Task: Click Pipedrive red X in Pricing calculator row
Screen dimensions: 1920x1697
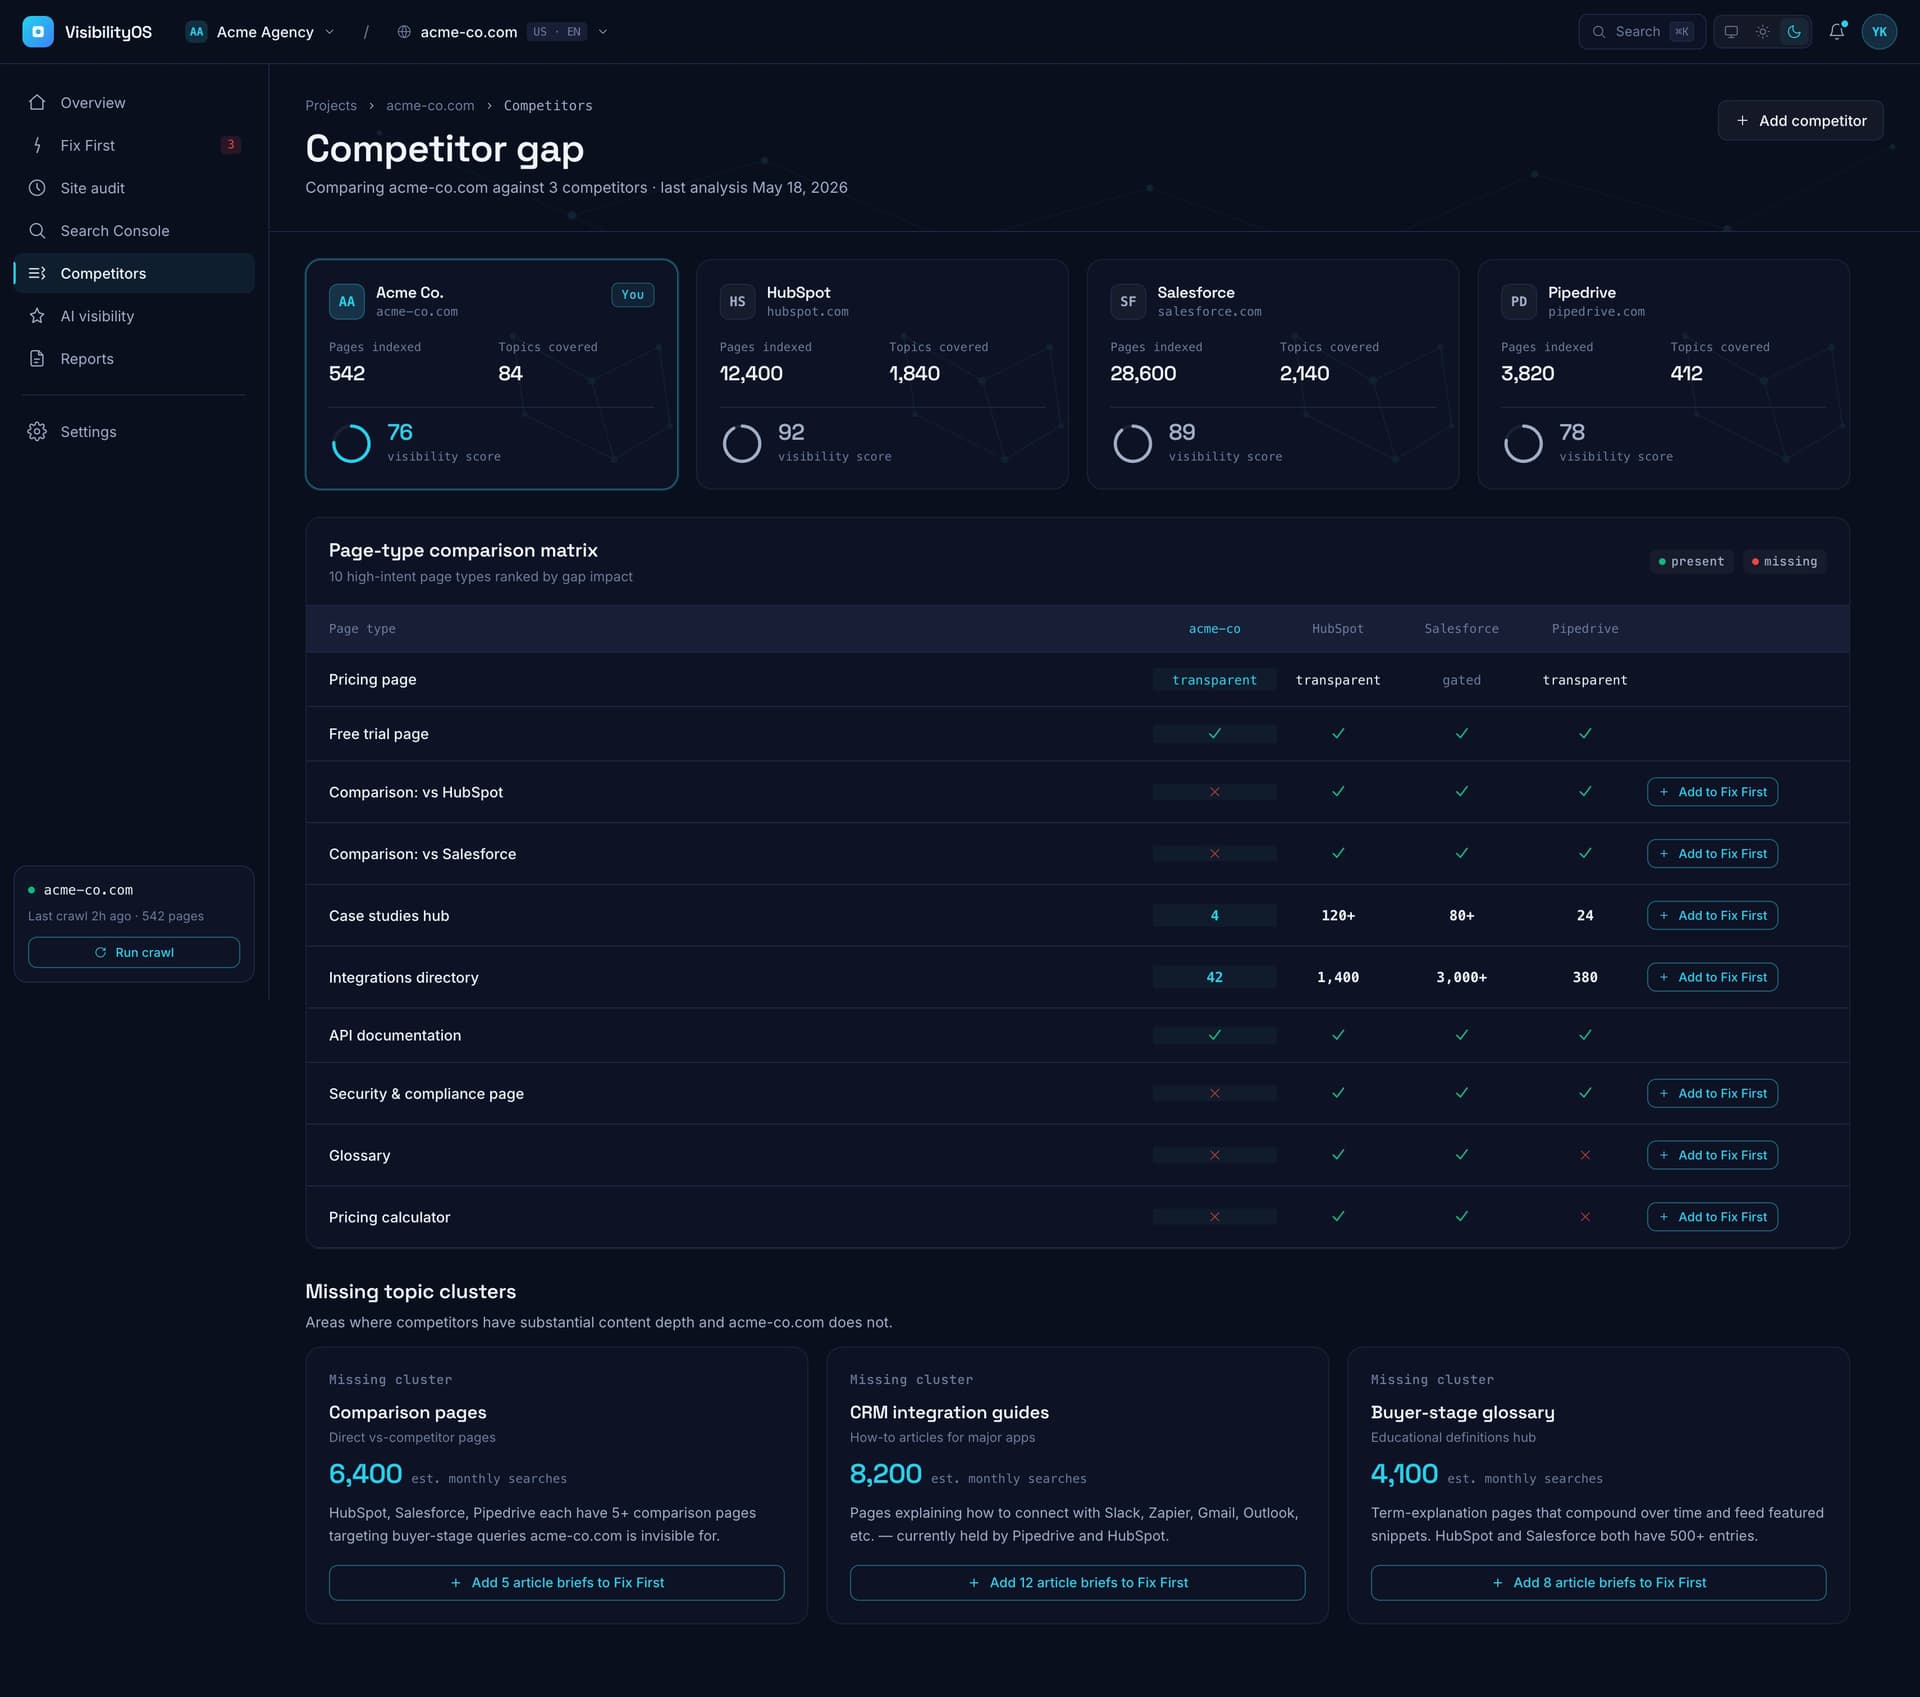Action: [1585, 1217]
